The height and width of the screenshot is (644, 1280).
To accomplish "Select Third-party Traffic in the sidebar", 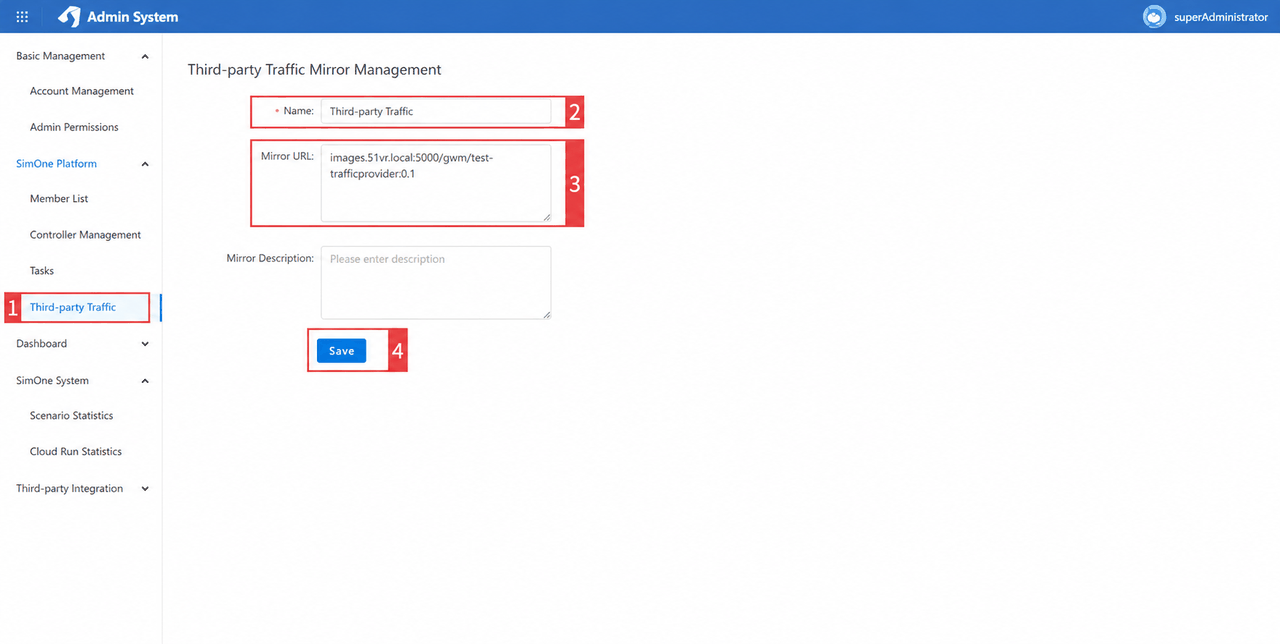I will pyautogui.click(x=73, y=307).
